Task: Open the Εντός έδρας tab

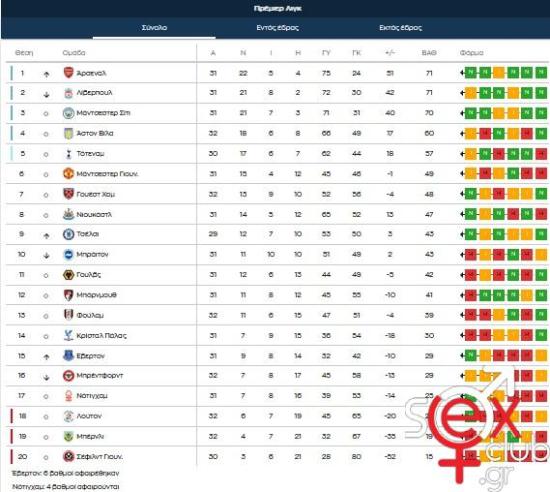Action: click(x=277, y=28)
